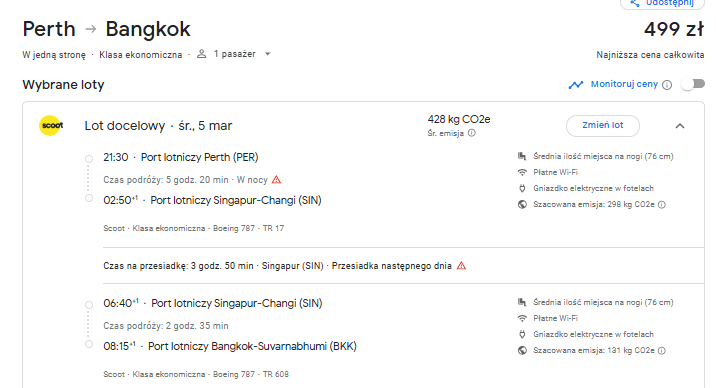The width and height of the screenshot is (716, 388).
Task: Click the 499 zł total price
Action: [674, 29]
